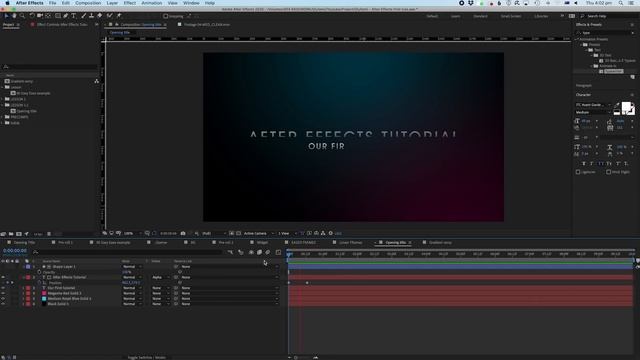The image size is (640, 360).
Task: Enable the Ligatures checkbox
Action: click(578, 172)
